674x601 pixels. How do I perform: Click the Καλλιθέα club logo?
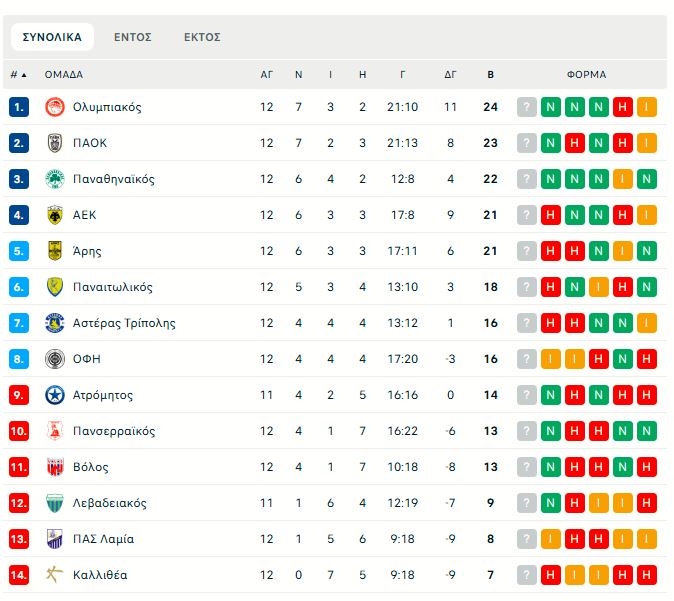[55, 575]
